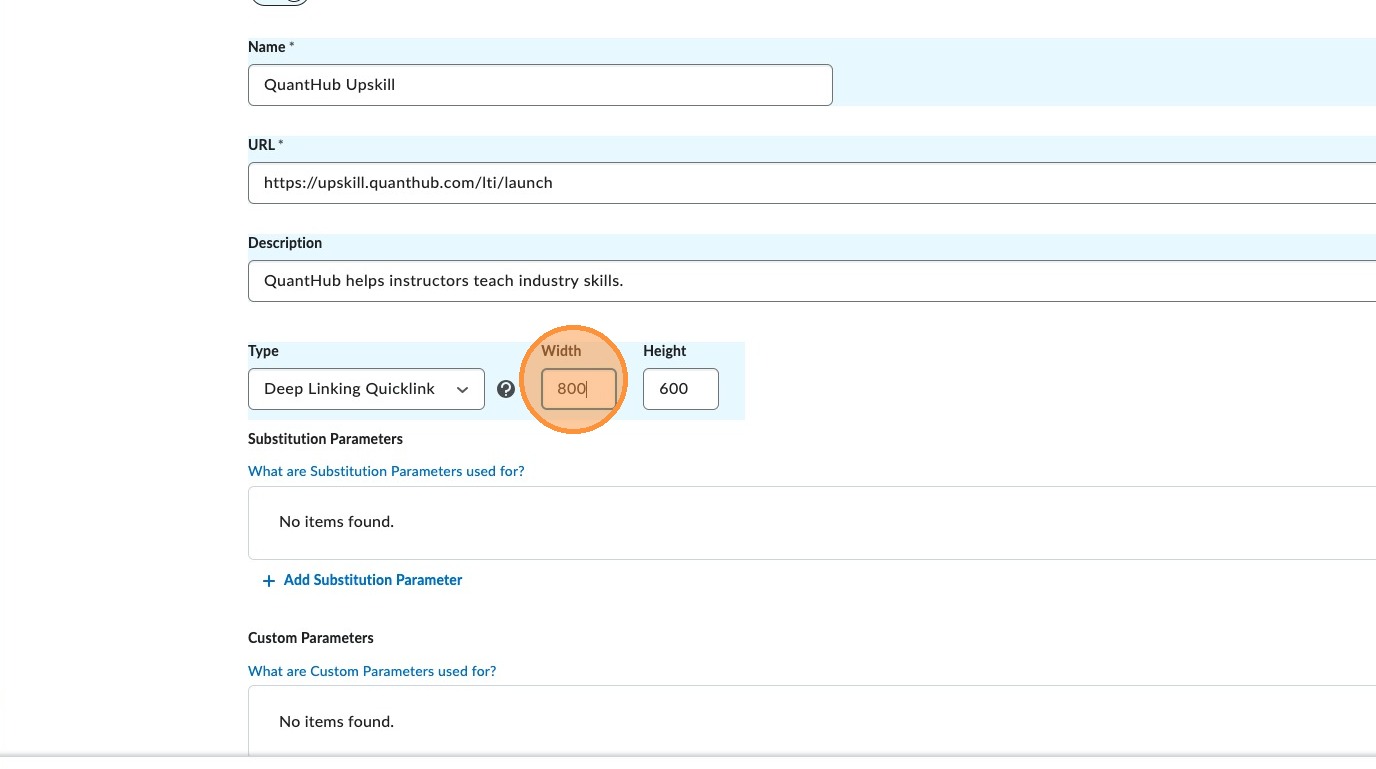
Task: Click 'No items found' under Substitution Parameters
Action: coord(336,522)
